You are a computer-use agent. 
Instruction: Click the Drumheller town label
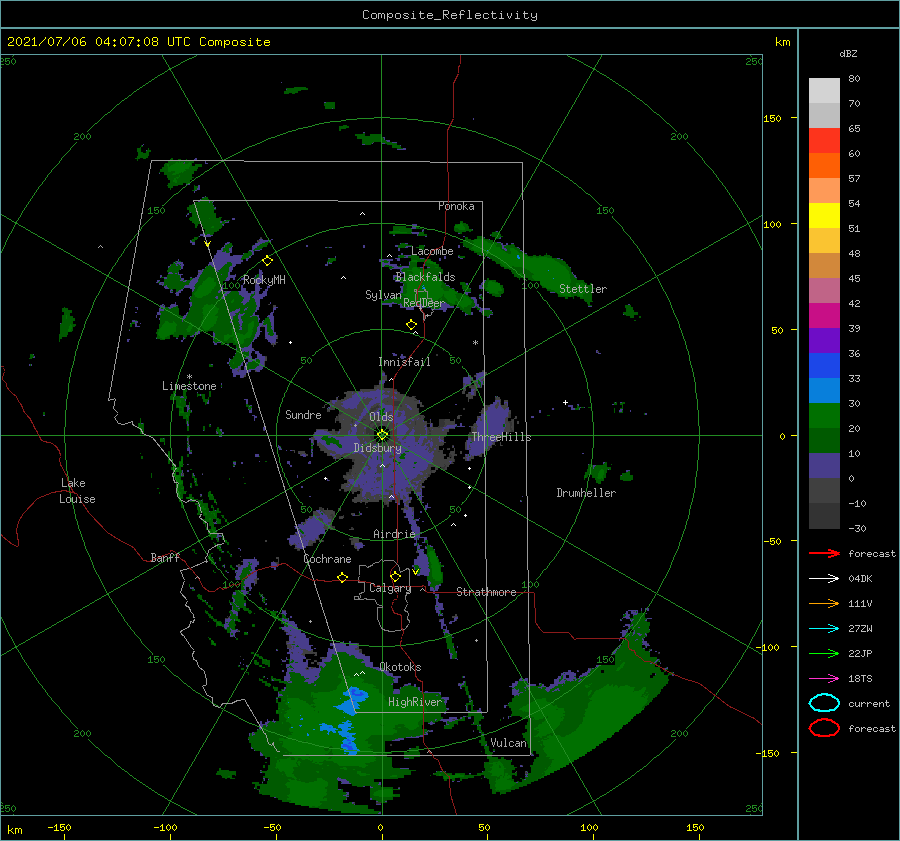tap(586, 493)
